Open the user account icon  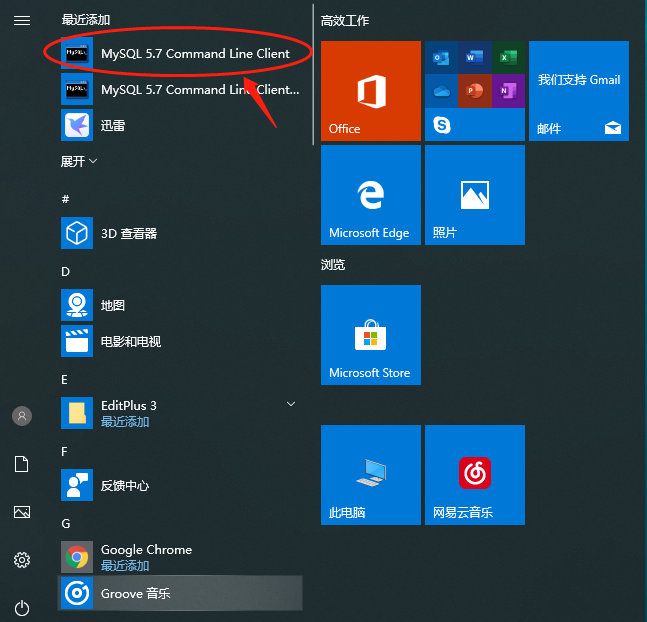(x=22, y=416)
